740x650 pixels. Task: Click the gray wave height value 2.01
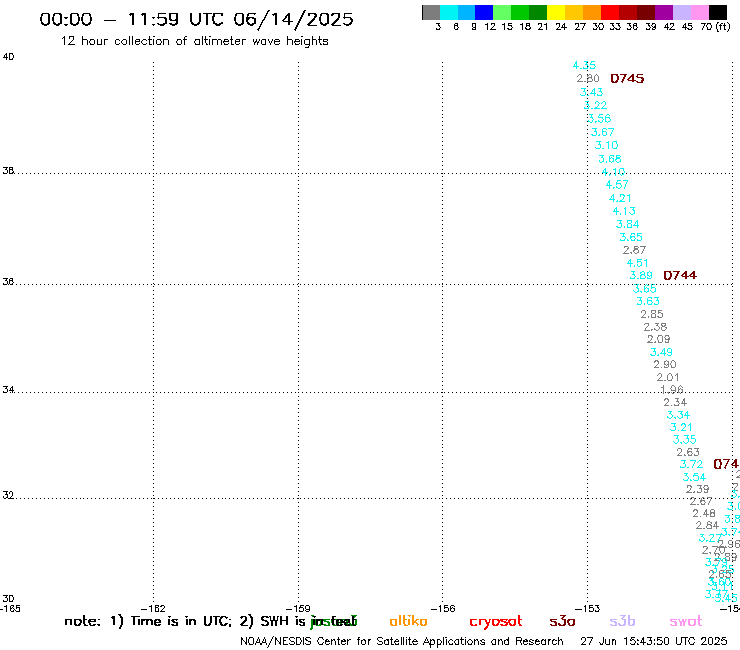point(668,377)
